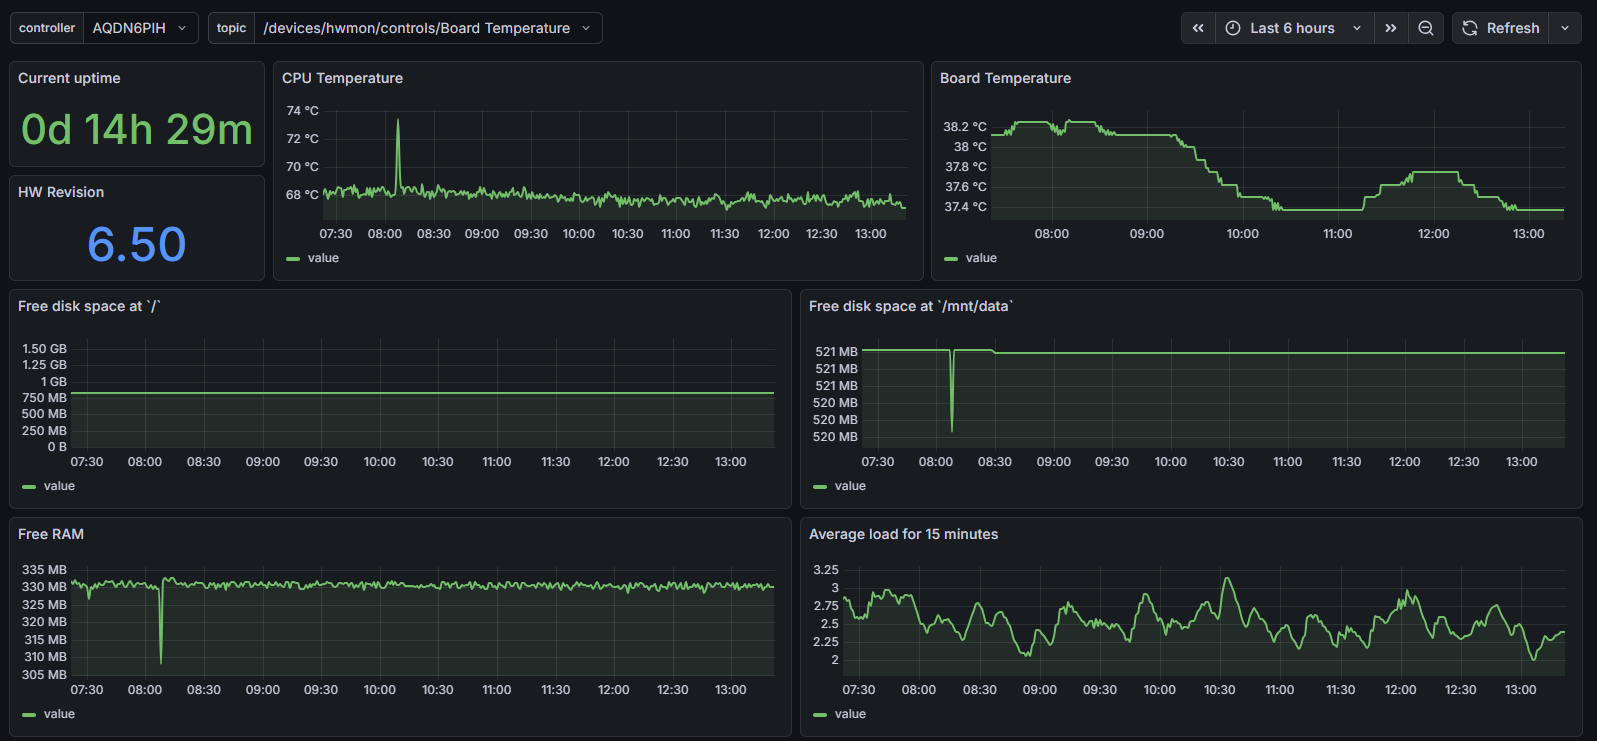Click the zoom out magnifier icon
This screenshot has width=1597, height=741.
point(1426,28)
